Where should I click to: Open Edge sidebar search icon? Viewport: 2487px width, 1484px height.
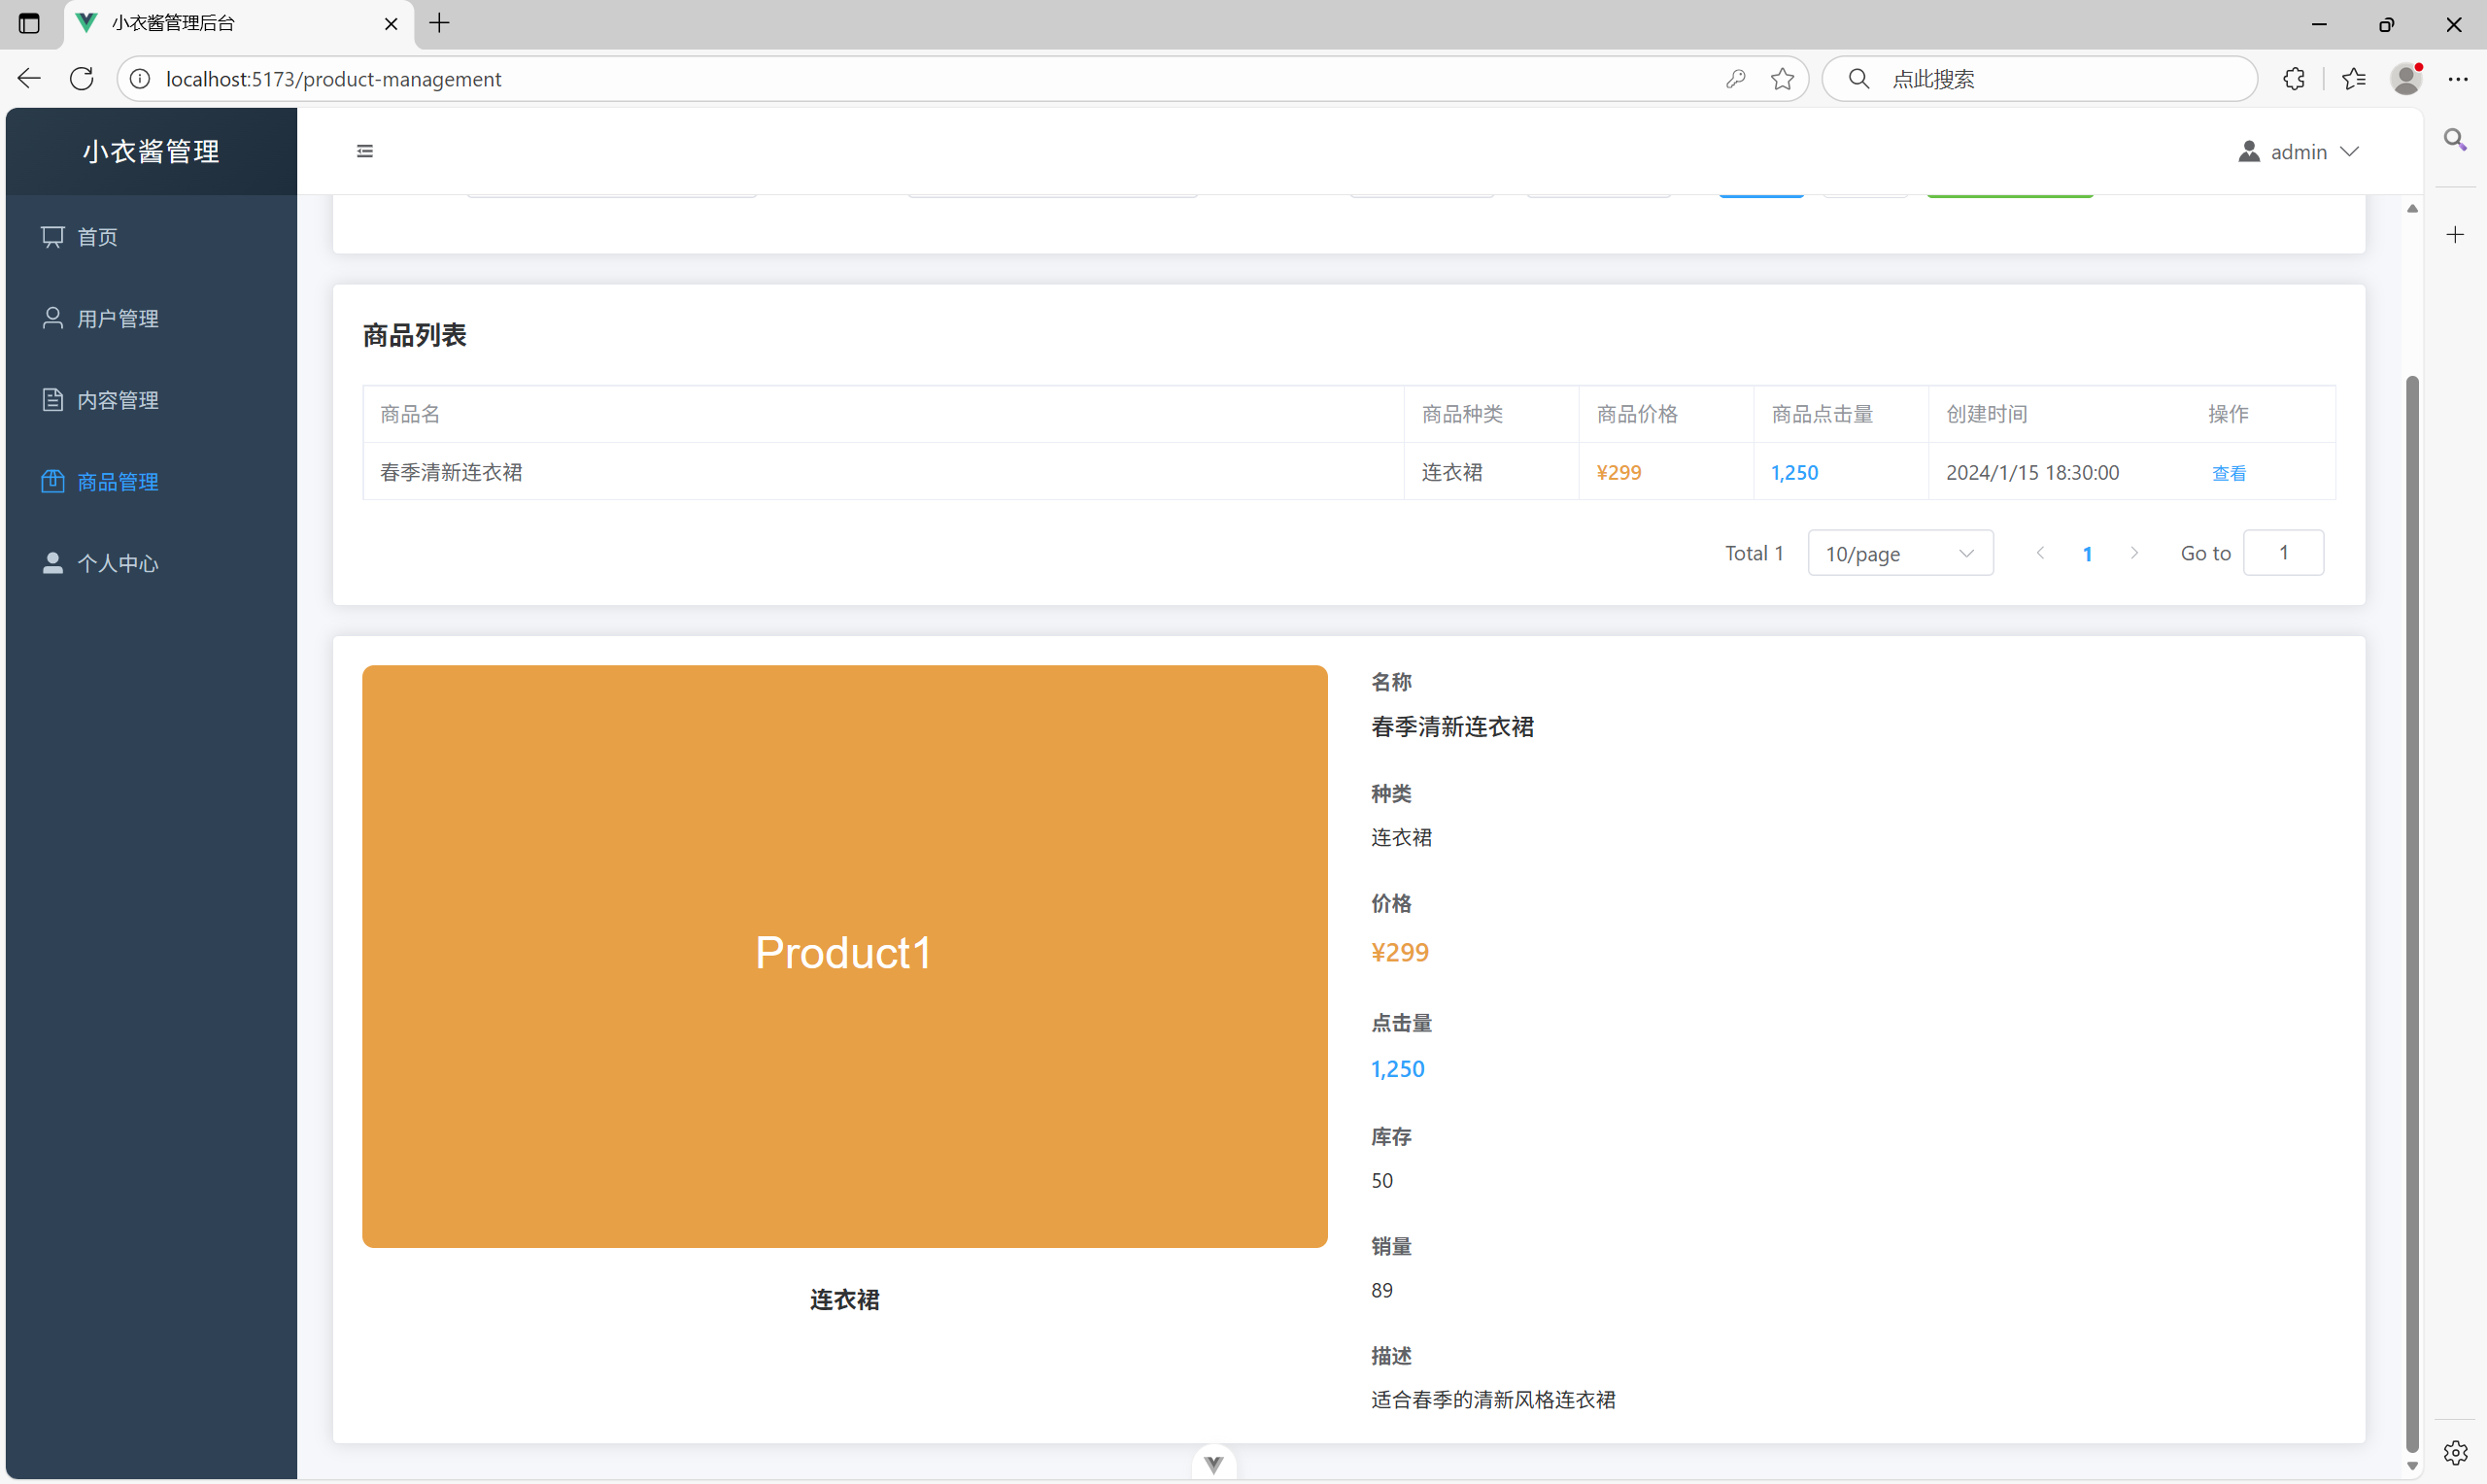point(2455,139)
